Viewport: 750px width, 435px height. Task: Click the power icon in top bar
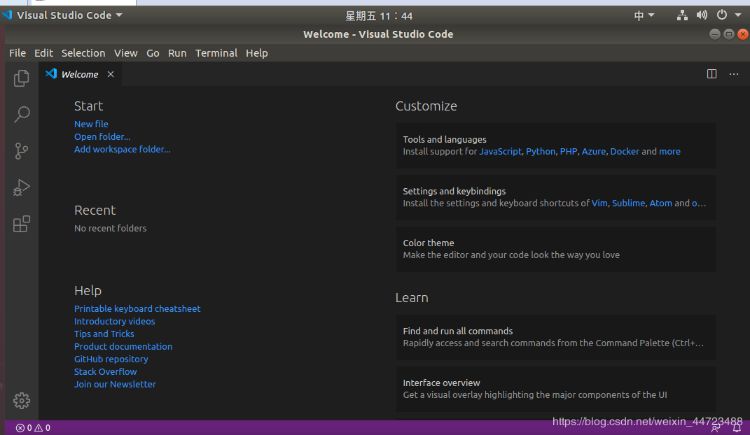pyautogui.click(x=722, y=15)
